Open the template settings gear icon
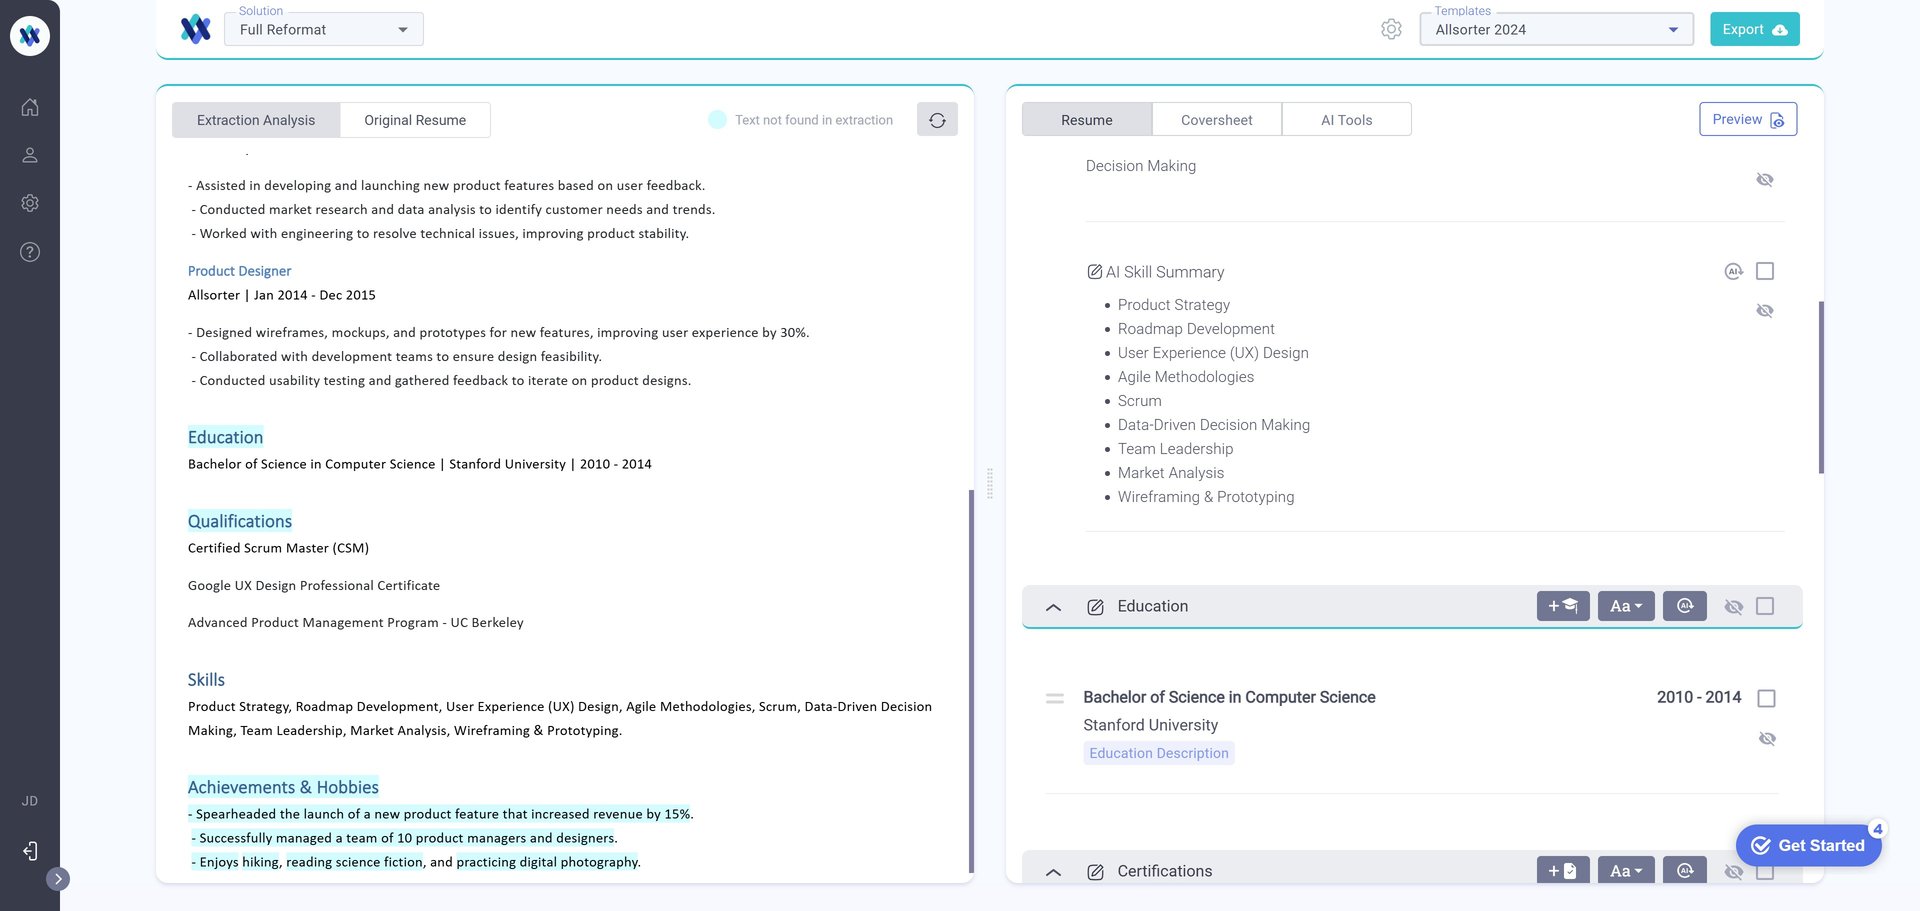This screenshot has height=911, width=1920. click(x=1391, y=29)
